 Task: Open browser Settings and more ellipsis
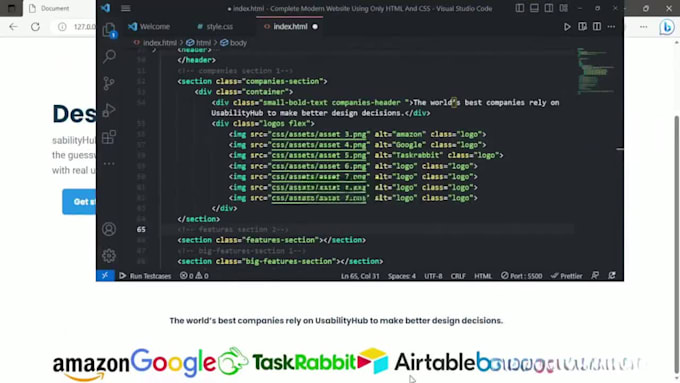644,27
